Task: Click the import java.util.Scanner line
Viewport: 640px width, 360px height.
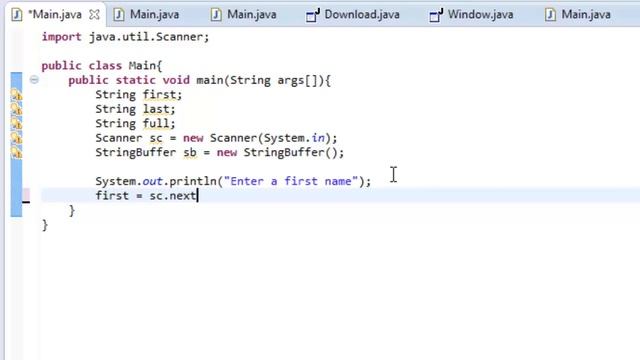Action: tap(125, 37)
